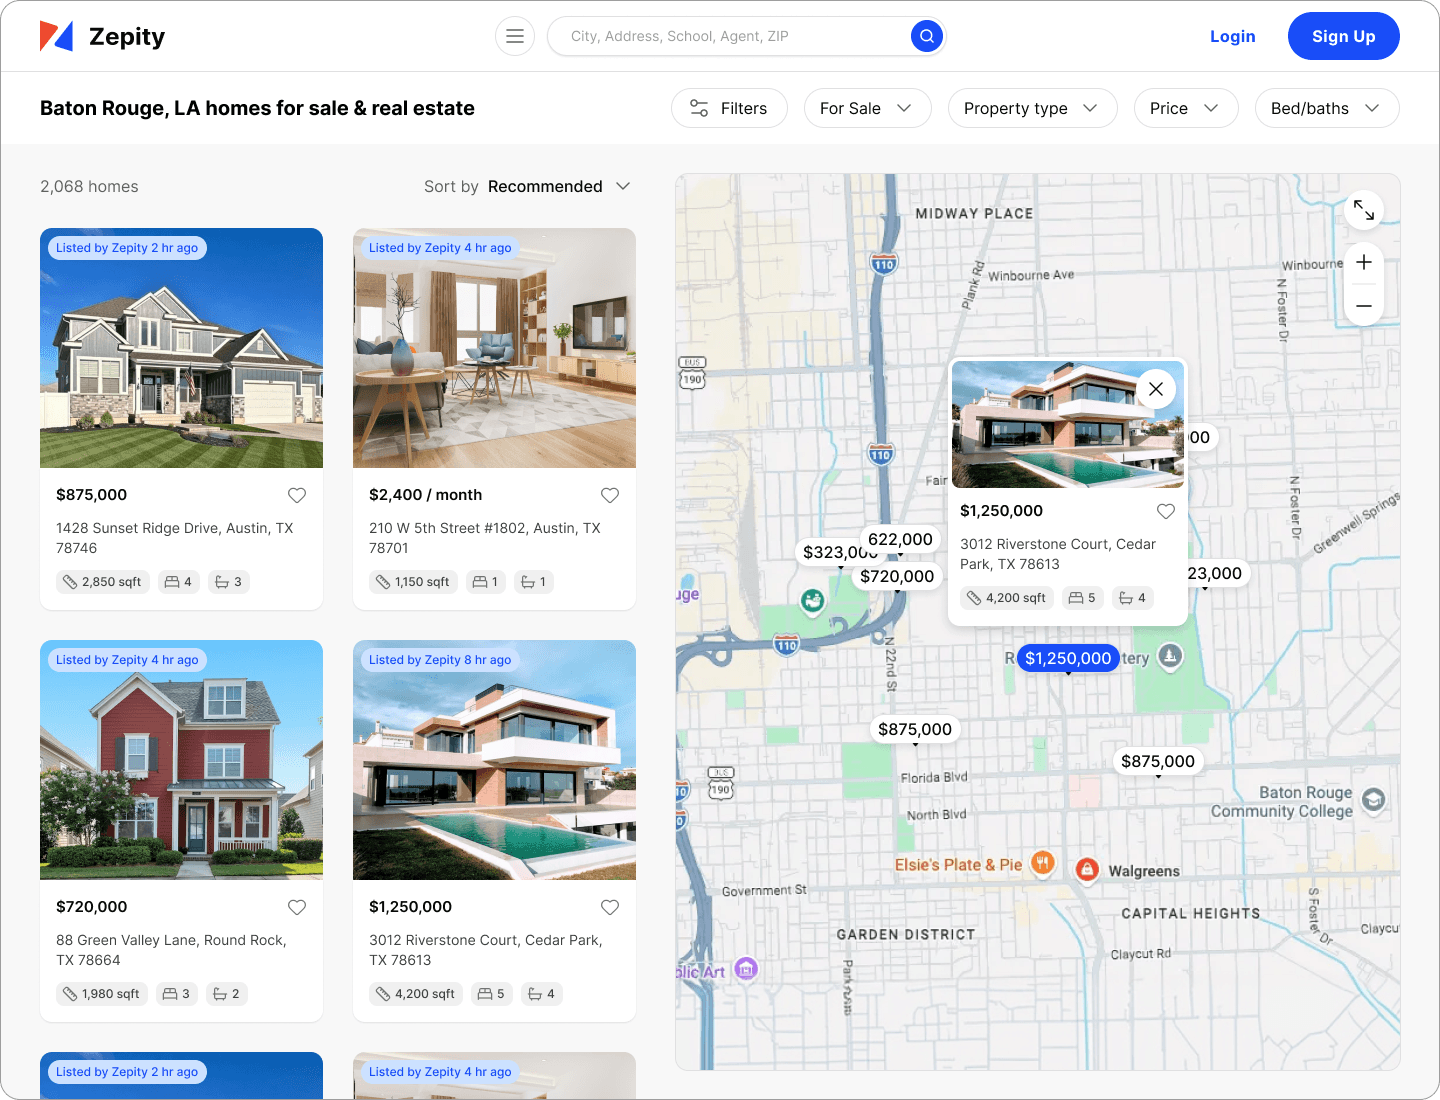
Task: Favorite the $720,000 Green Valley listing
Action: pyautogui.click(x=297, y=907)
